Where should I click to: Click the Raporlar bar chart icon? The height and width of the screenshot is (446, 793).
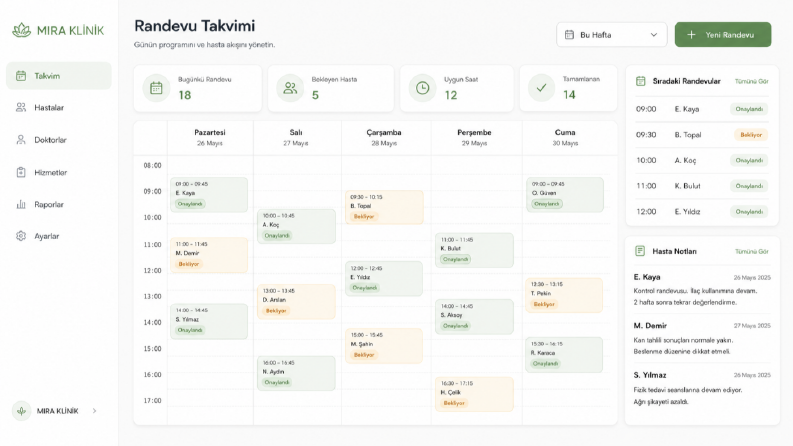[x=21, y=204]
